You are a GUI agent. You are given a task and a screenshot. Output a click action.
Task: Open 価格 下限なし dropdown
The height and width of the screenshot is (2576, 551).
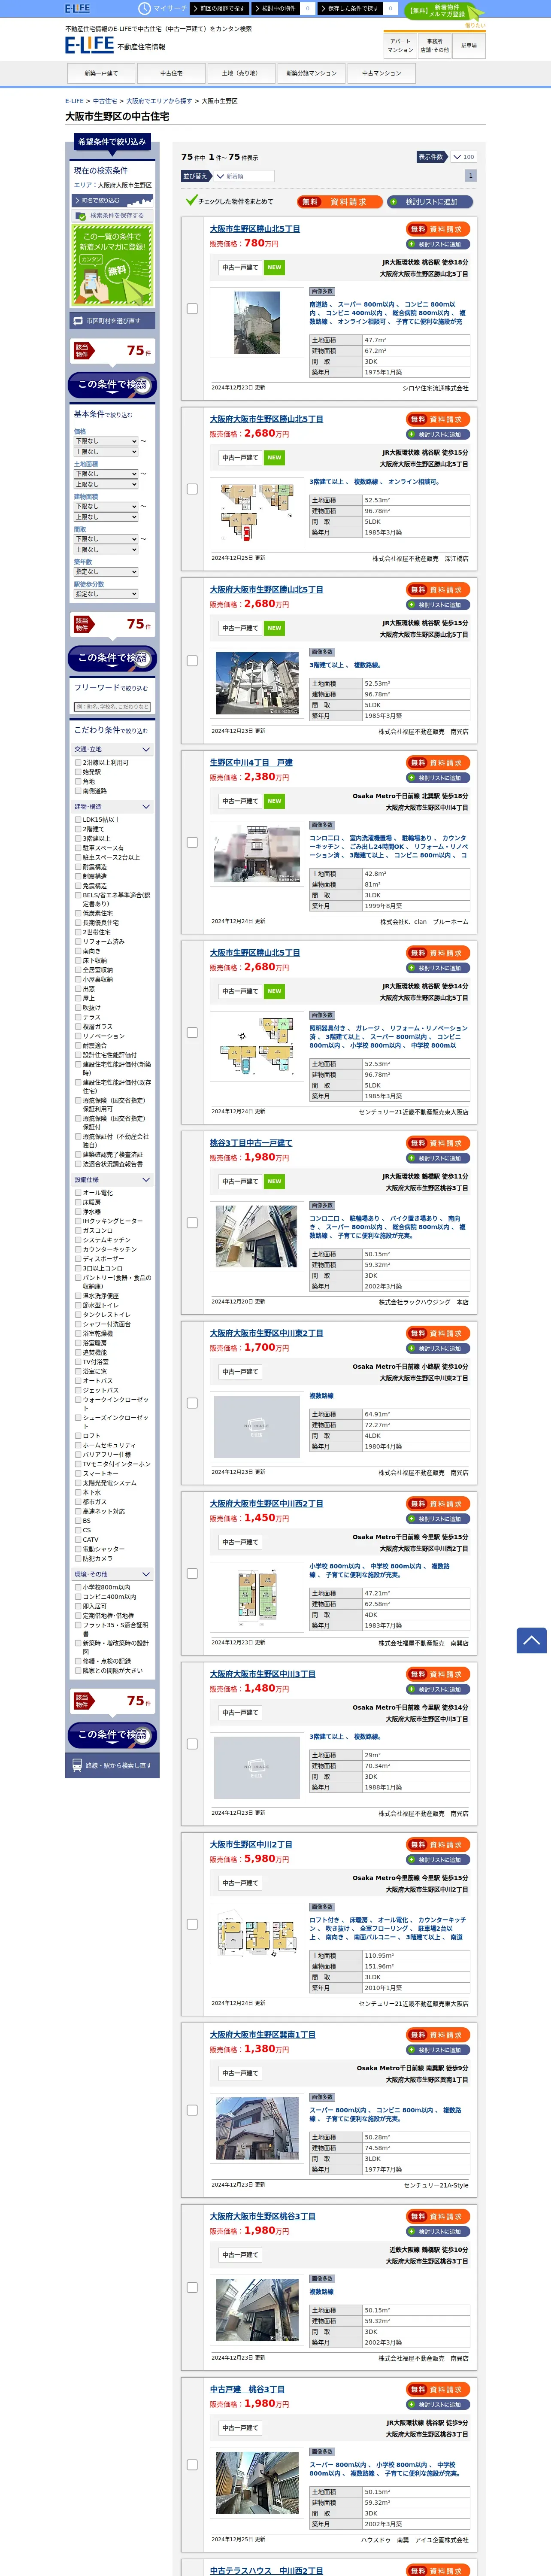click(x=105, y=441)
